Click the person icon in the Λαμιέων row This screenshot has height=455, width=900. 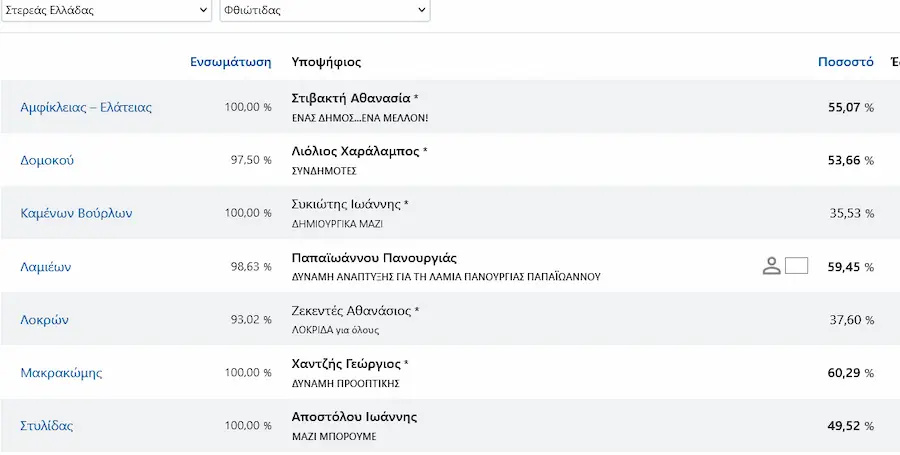pyautogui.click(x=771, y=266)
